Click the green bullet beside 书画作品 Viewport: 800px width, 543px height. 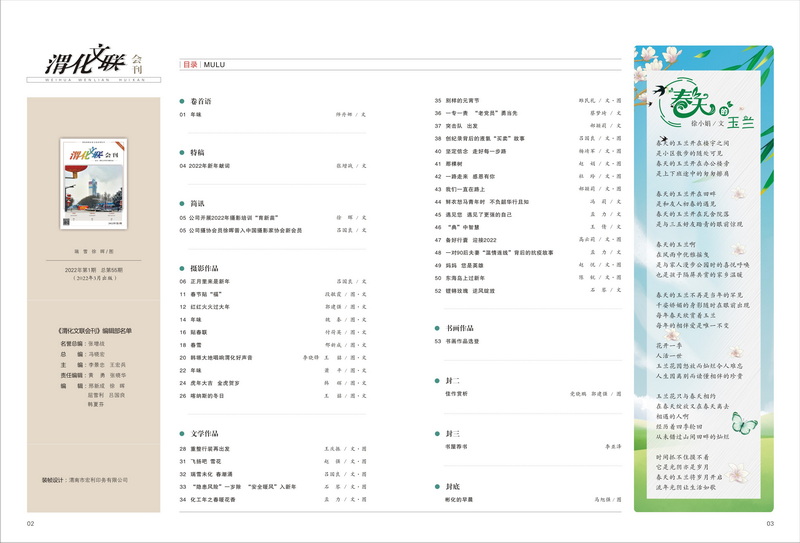click(438, 327)
